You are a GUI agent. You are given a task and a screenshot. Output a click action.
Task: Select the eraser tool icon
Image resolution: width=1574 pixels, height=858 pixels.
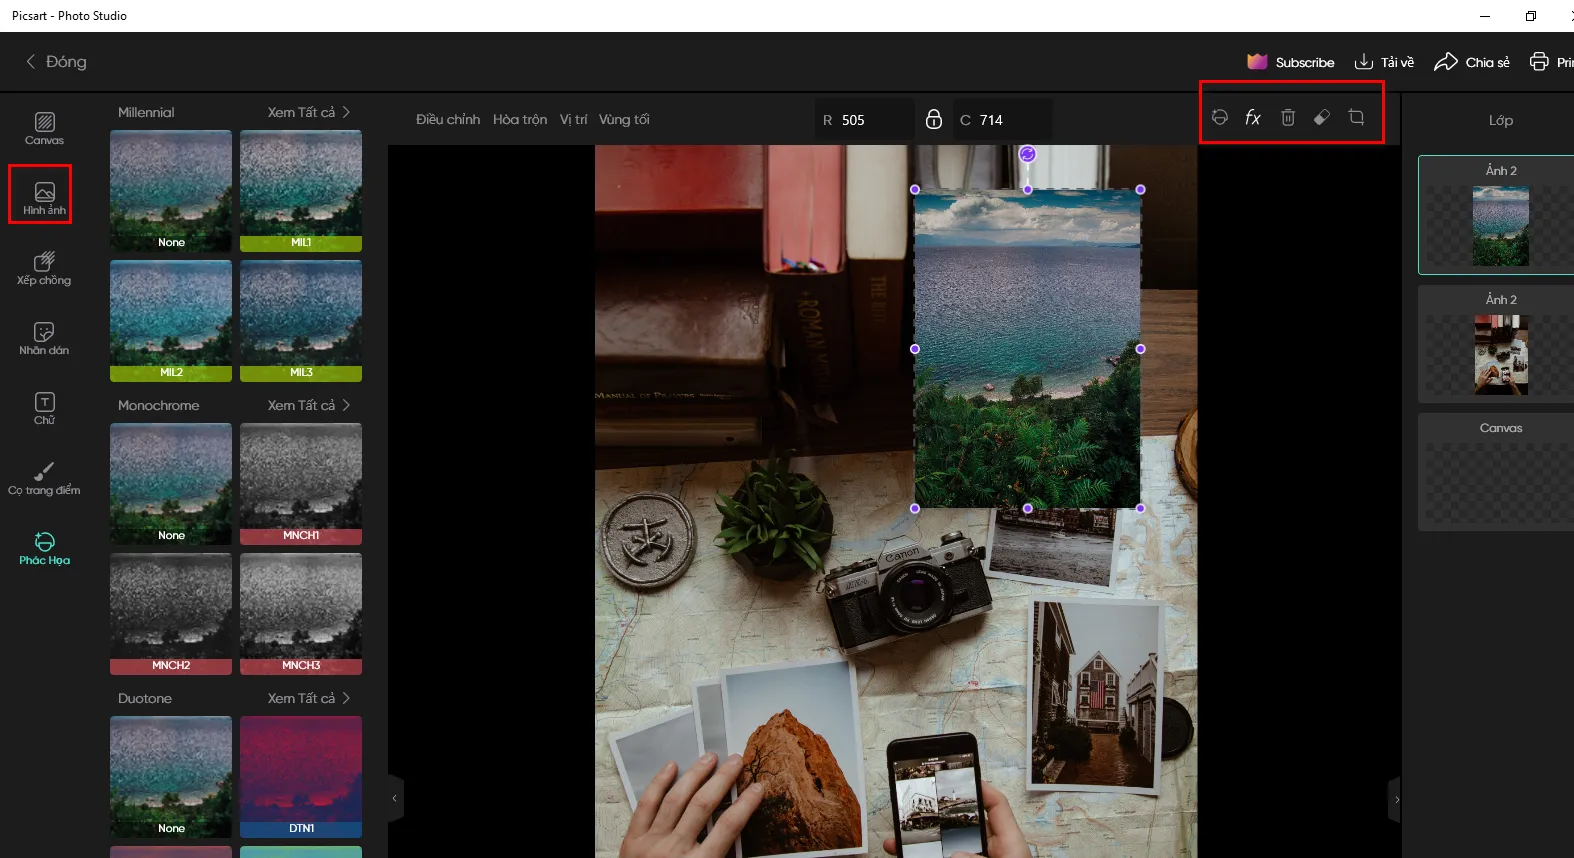click(1322, 118)
